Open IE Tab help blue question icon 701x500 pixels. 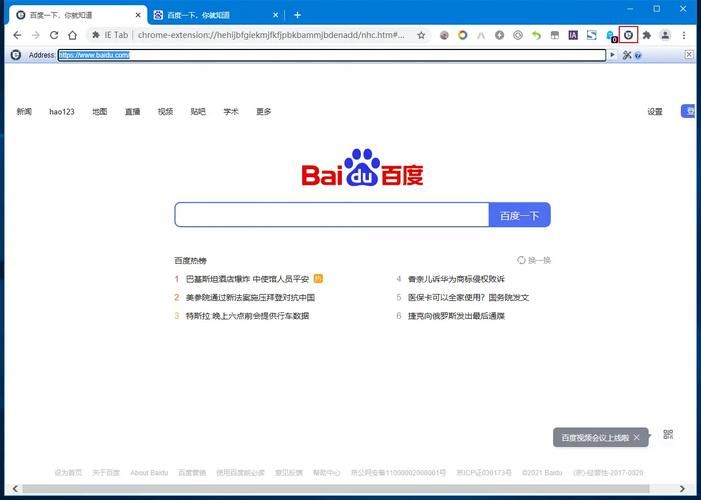click(x=638, y=55)
